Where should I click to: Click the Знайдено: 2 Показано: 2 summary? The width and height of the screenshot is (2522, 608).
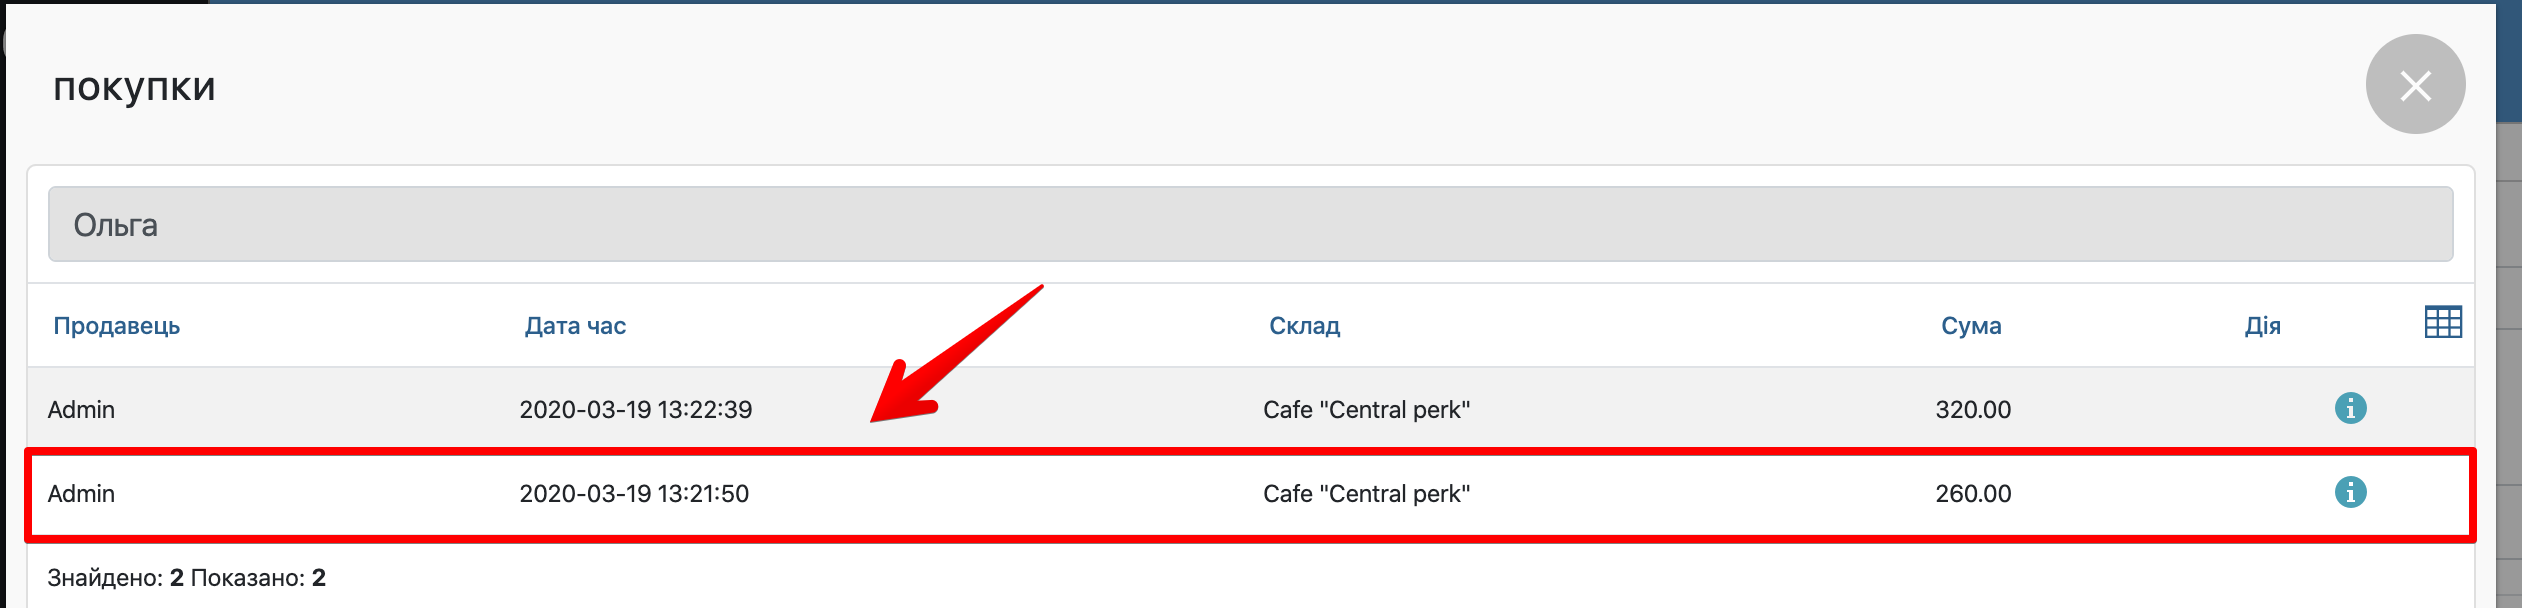coord(186,578)
